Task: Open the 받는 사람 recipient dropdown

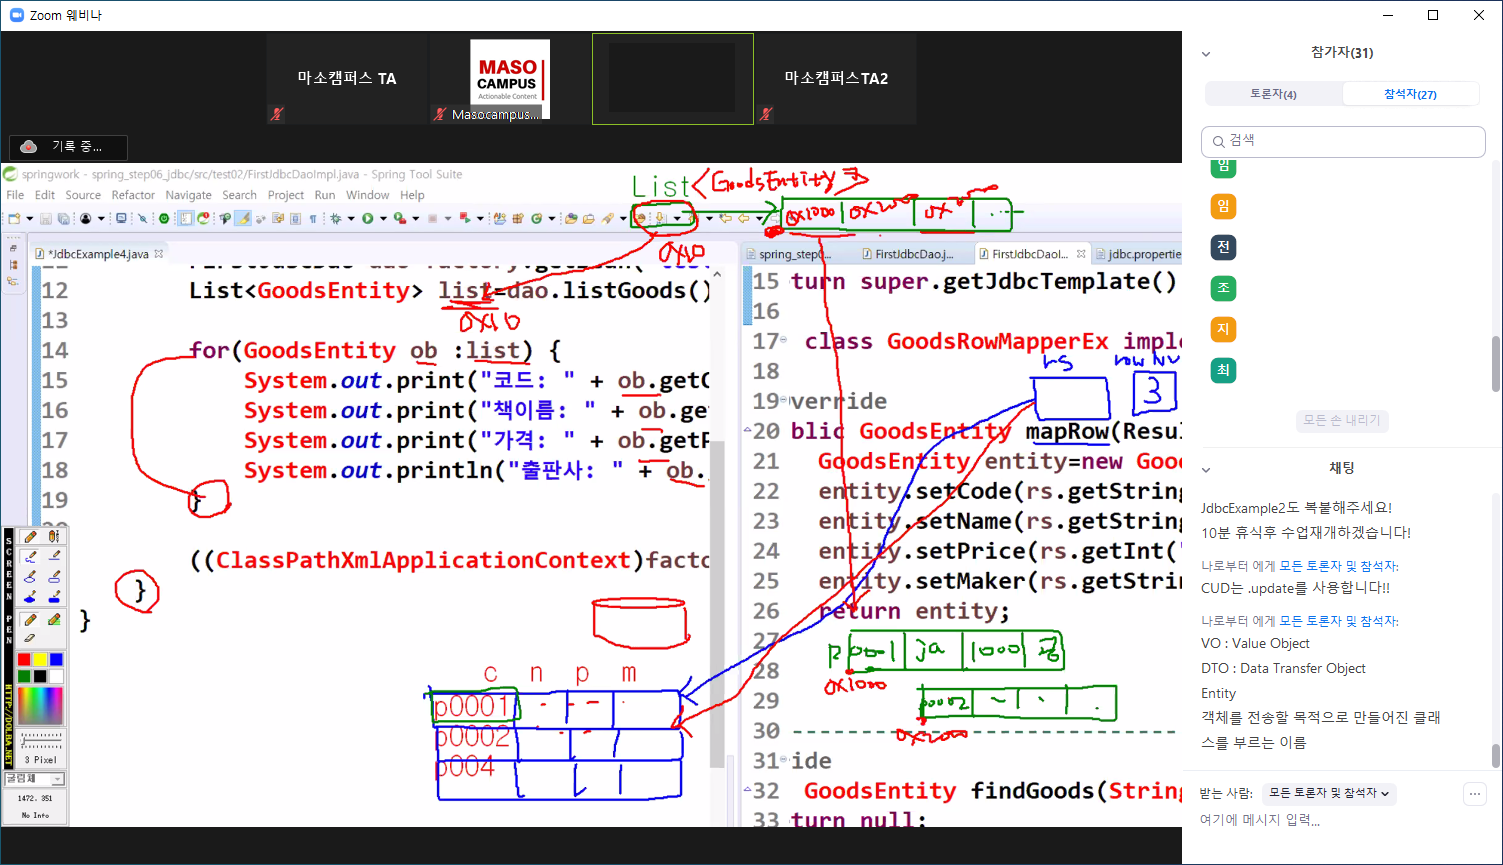Action: tap(1329, 793)
